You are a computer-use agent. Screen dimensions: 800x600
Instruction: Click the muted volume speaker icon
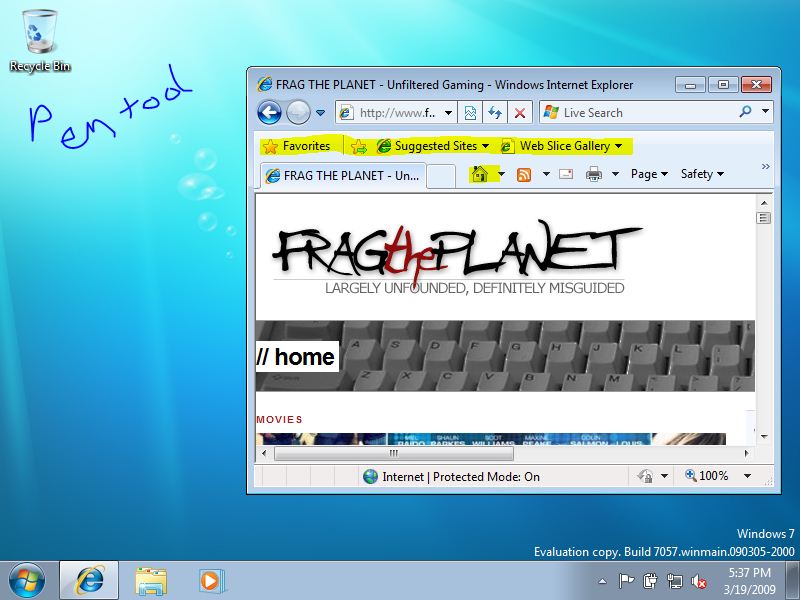click(x=698, y=581)
